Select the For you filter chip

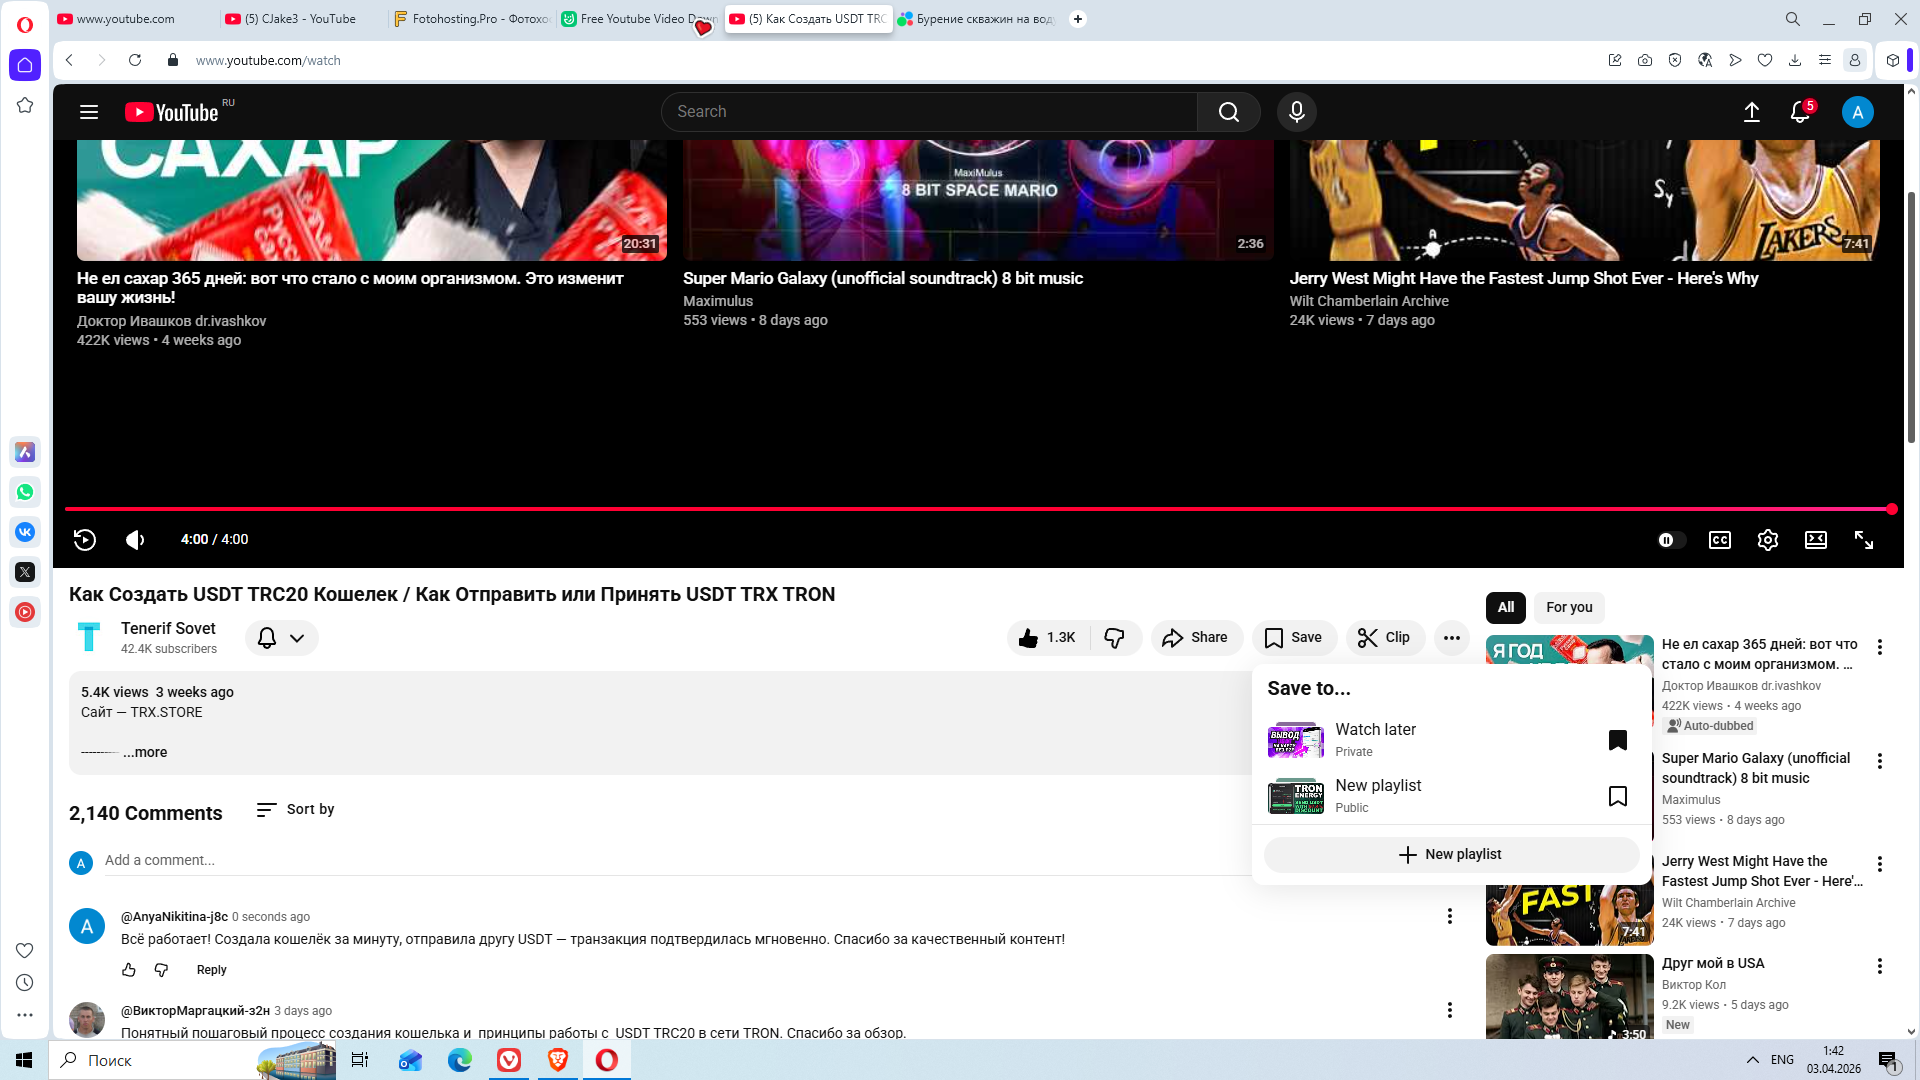(x=1568, y=607)
